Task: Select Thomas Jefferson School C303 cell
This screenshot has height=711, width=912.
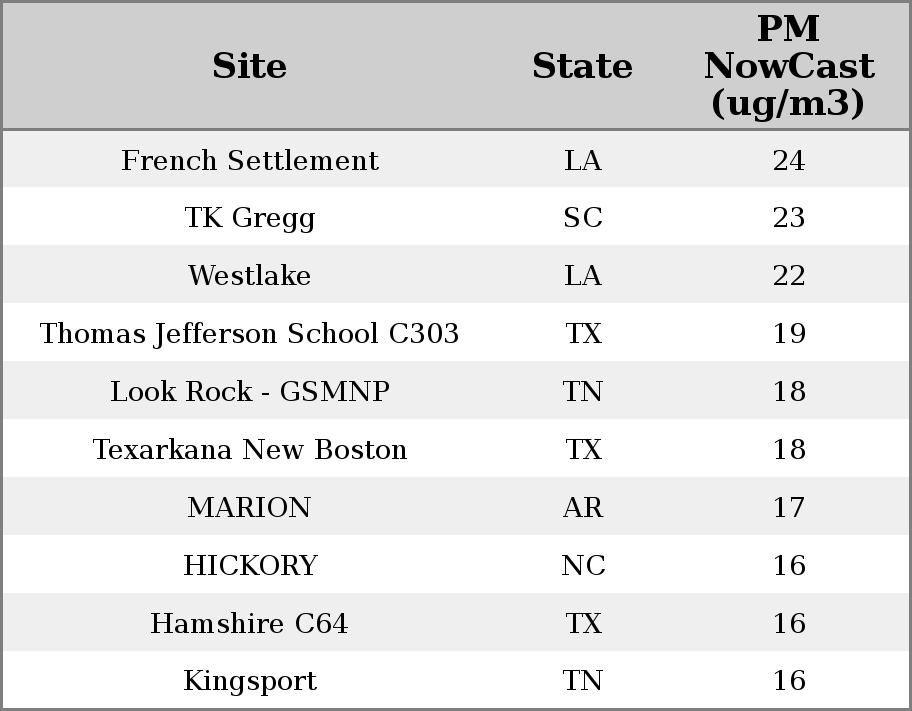Action: pyautogui.click(x=250, y=333)
